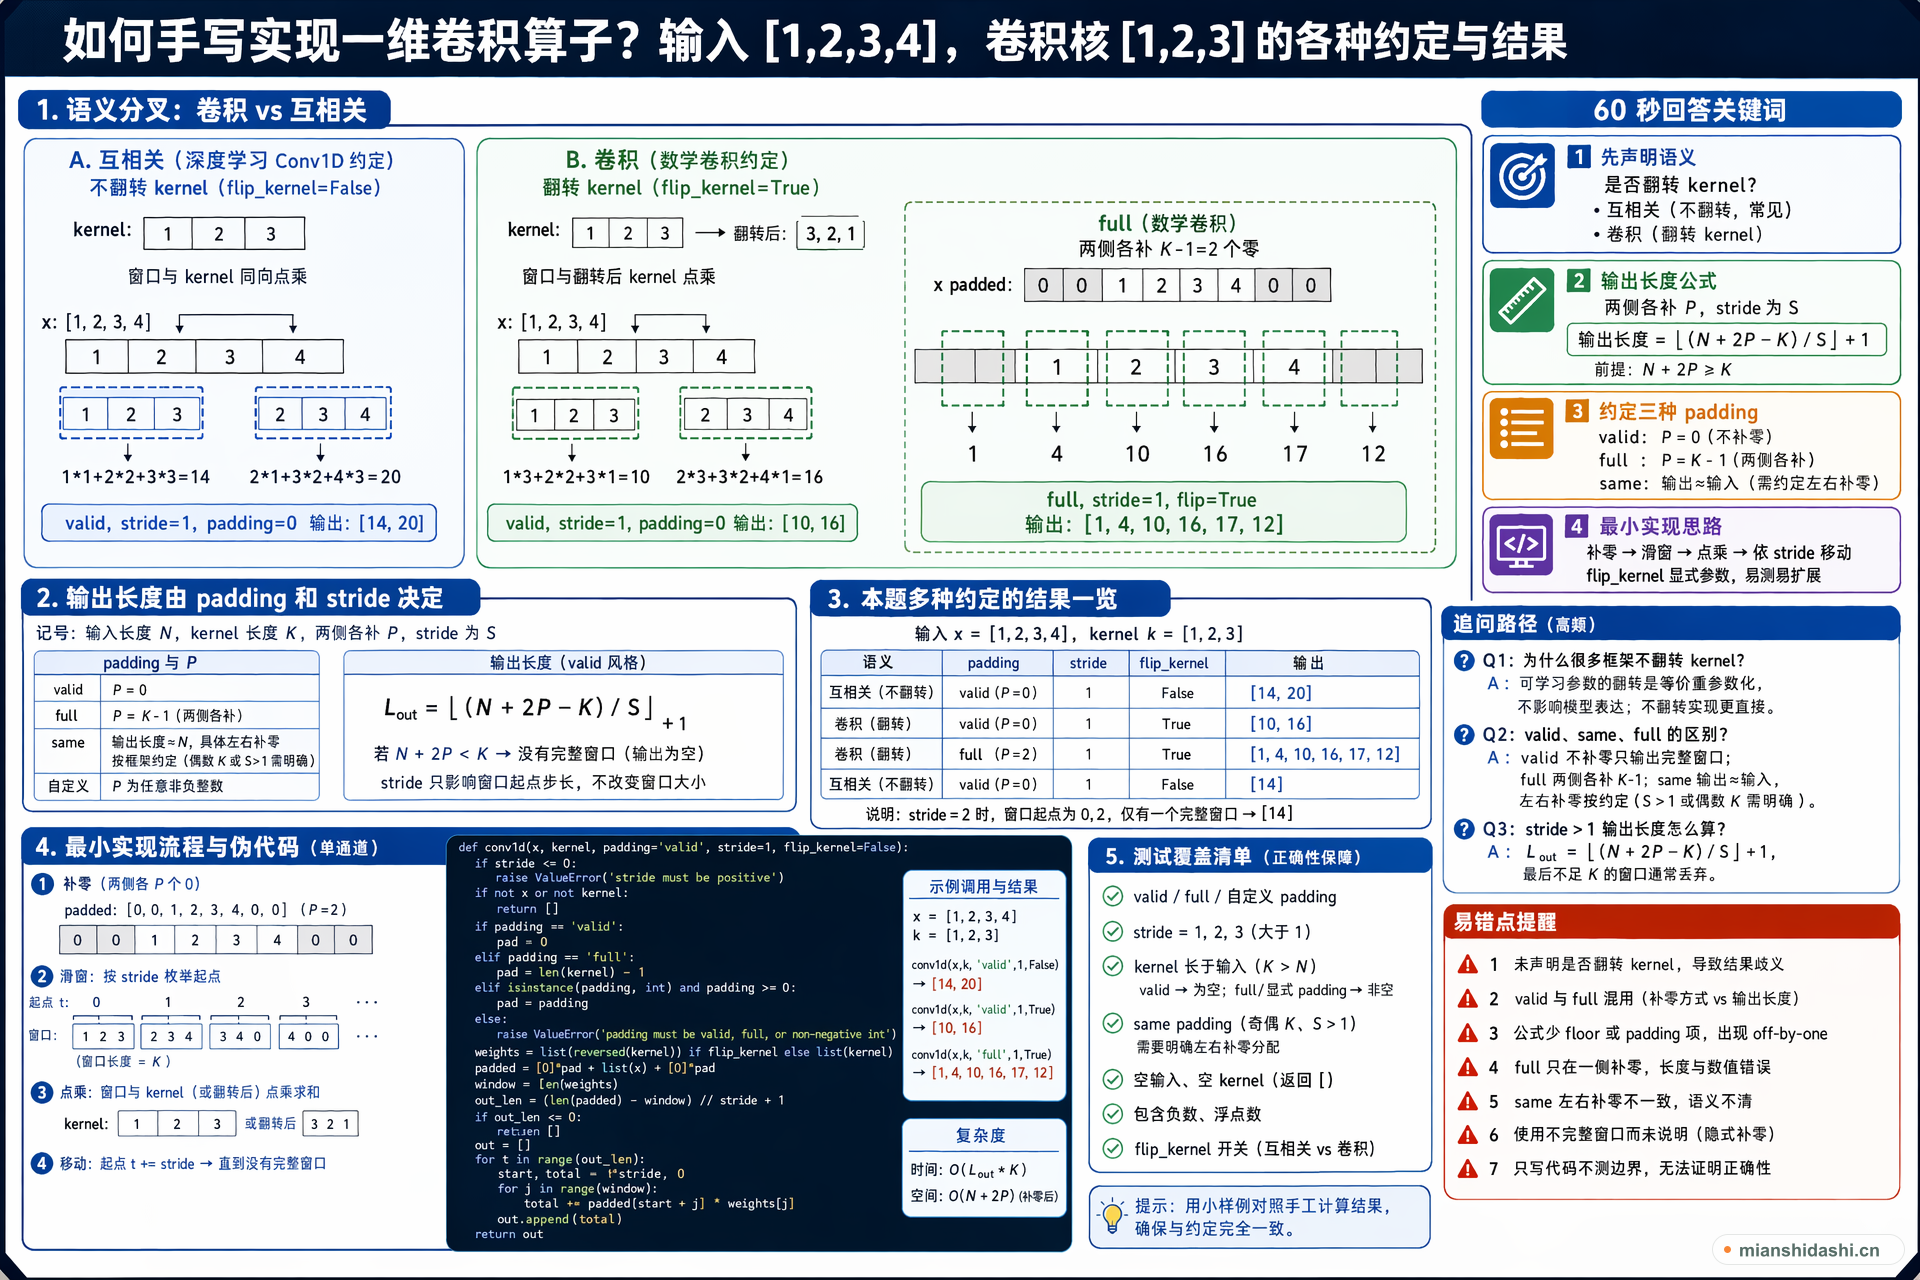Click the blue target icon beside 先声明语义
Viewport: 1920px width, 1280px height.
[x=1522, y=175]
